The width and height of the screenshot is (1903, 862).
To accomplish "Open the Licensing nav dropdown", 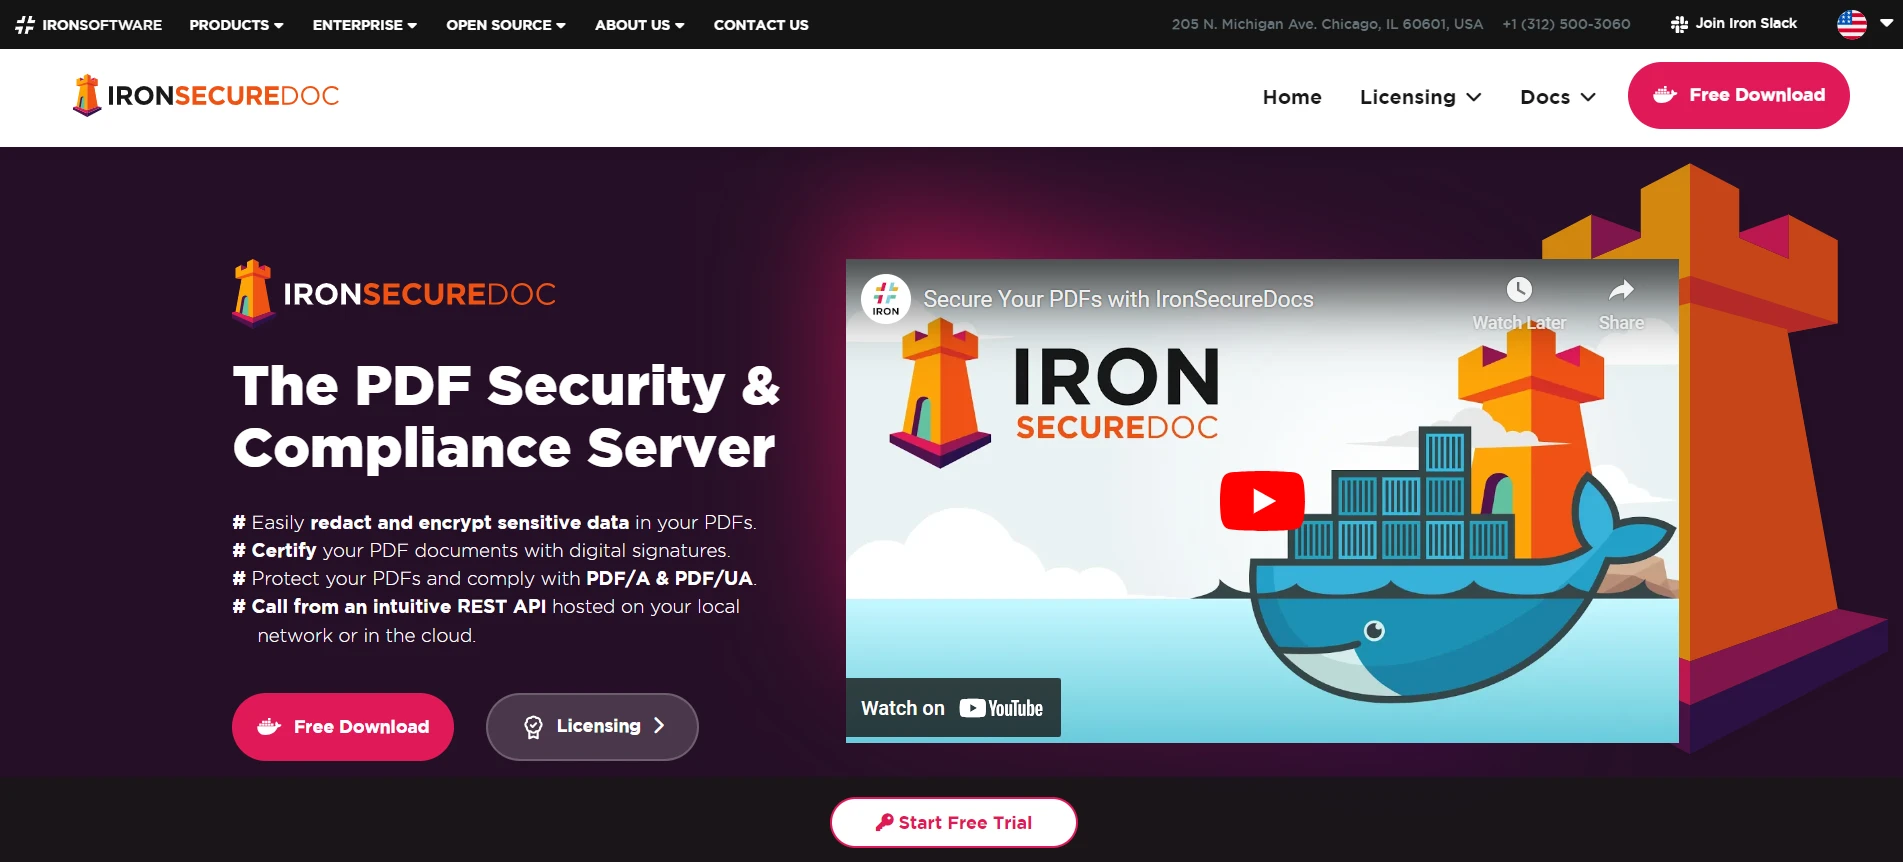I will click(x=1420, y=97).
